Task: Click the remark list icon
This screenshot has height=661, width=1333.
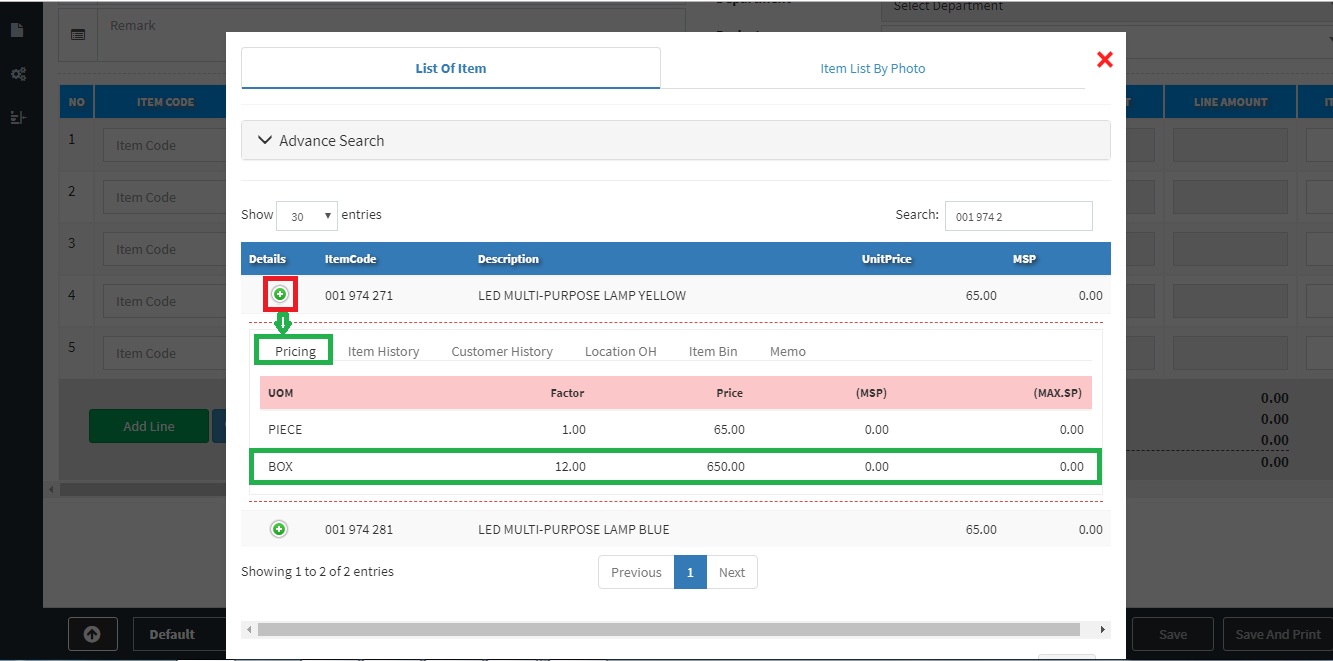Action: click(x=78, y=34)
